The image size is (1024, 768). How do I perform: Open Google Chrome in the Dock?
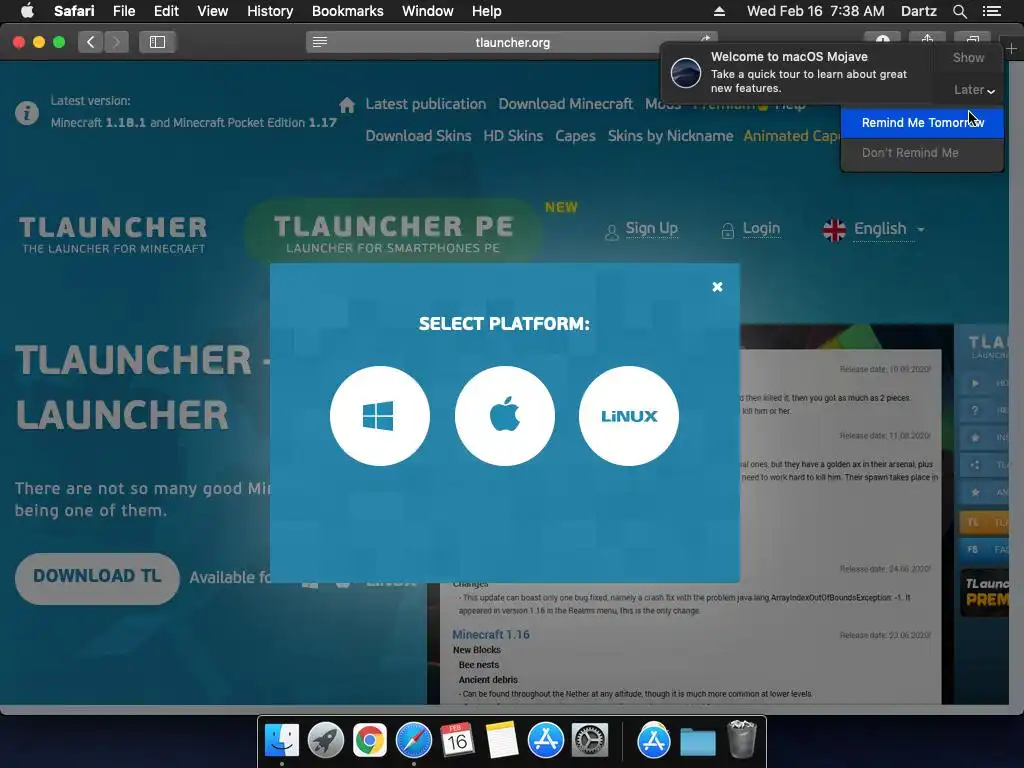(370, 741)
